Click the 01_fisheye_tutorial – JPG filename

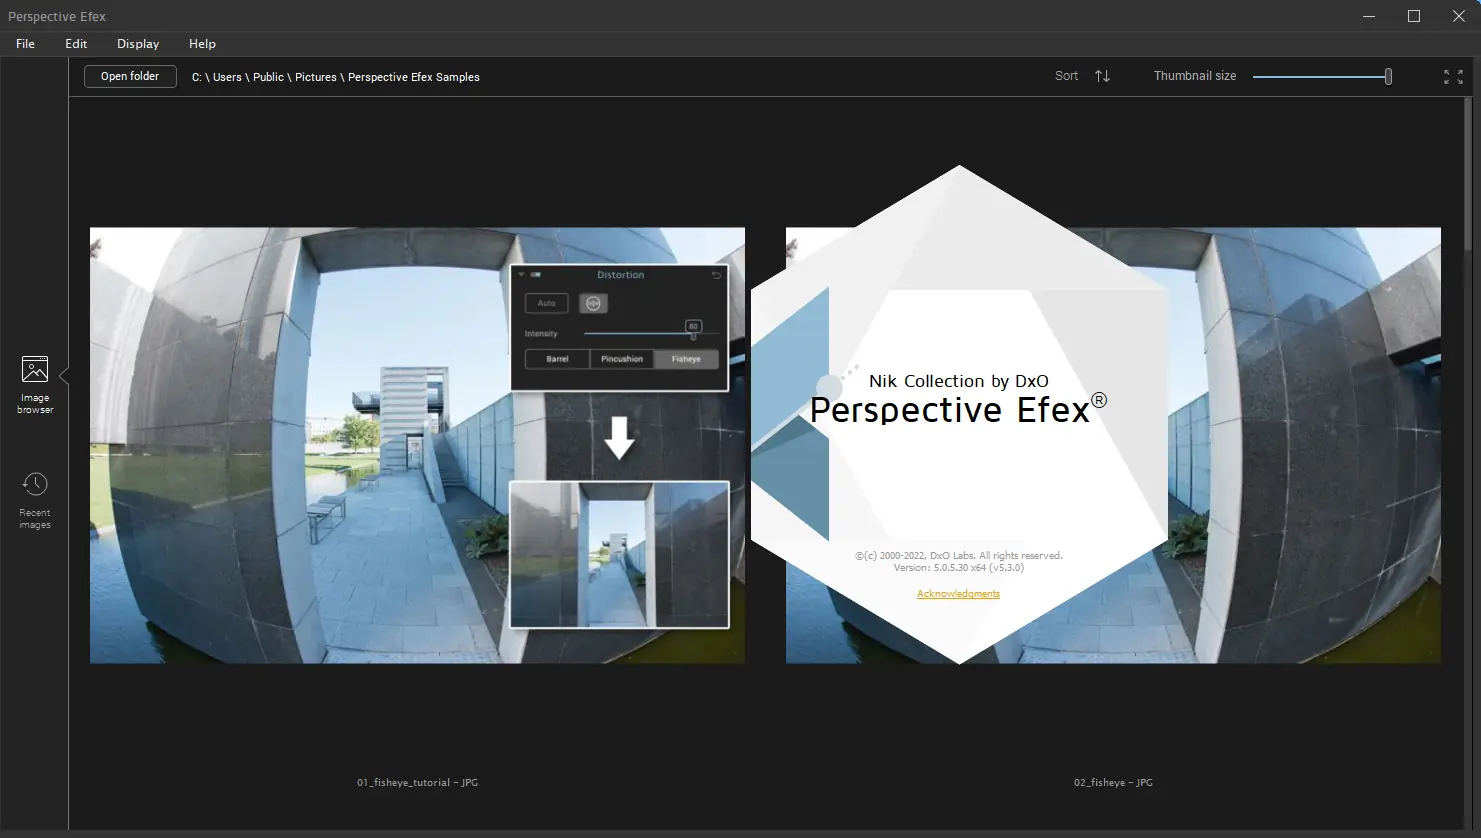pos(417,783)
